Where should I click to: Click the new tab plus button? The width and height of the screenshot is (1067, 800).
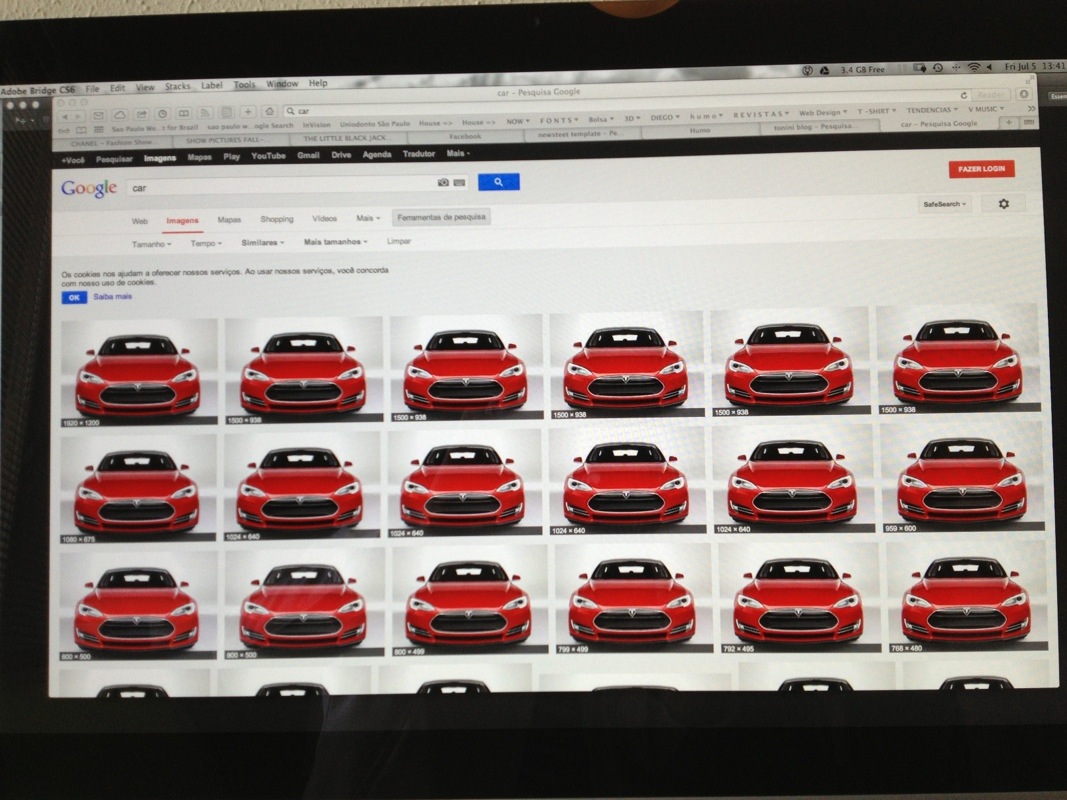tap(1009, 122)
